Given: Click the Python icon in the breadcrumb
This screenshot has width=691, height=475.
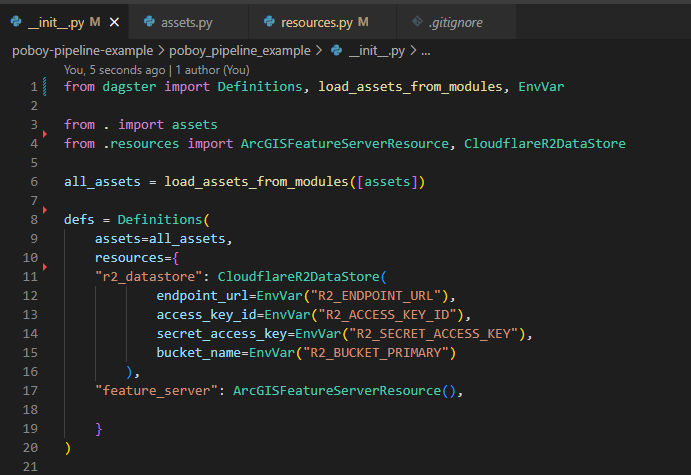Looking at the screenshot, I should (x=336, y=51).
